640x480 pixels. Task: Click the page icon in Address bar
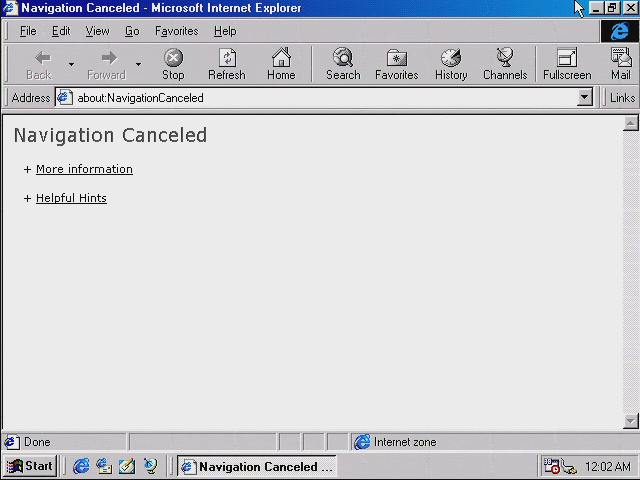pos(64,98)
